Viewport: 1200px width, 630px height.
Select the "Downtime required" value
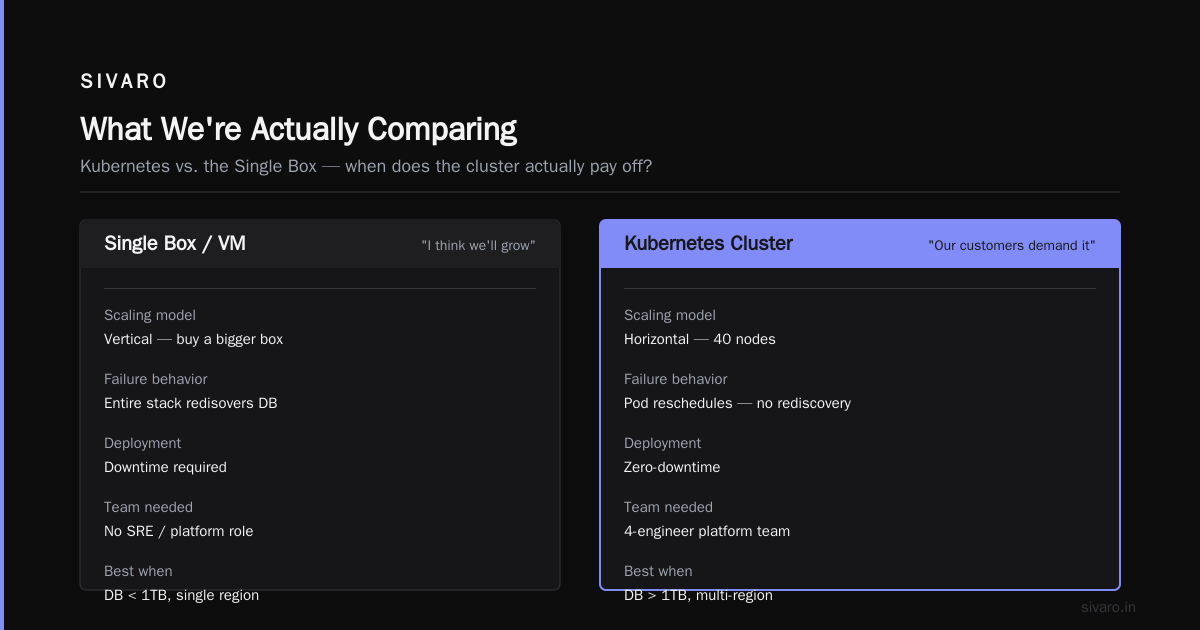[165, 467]
